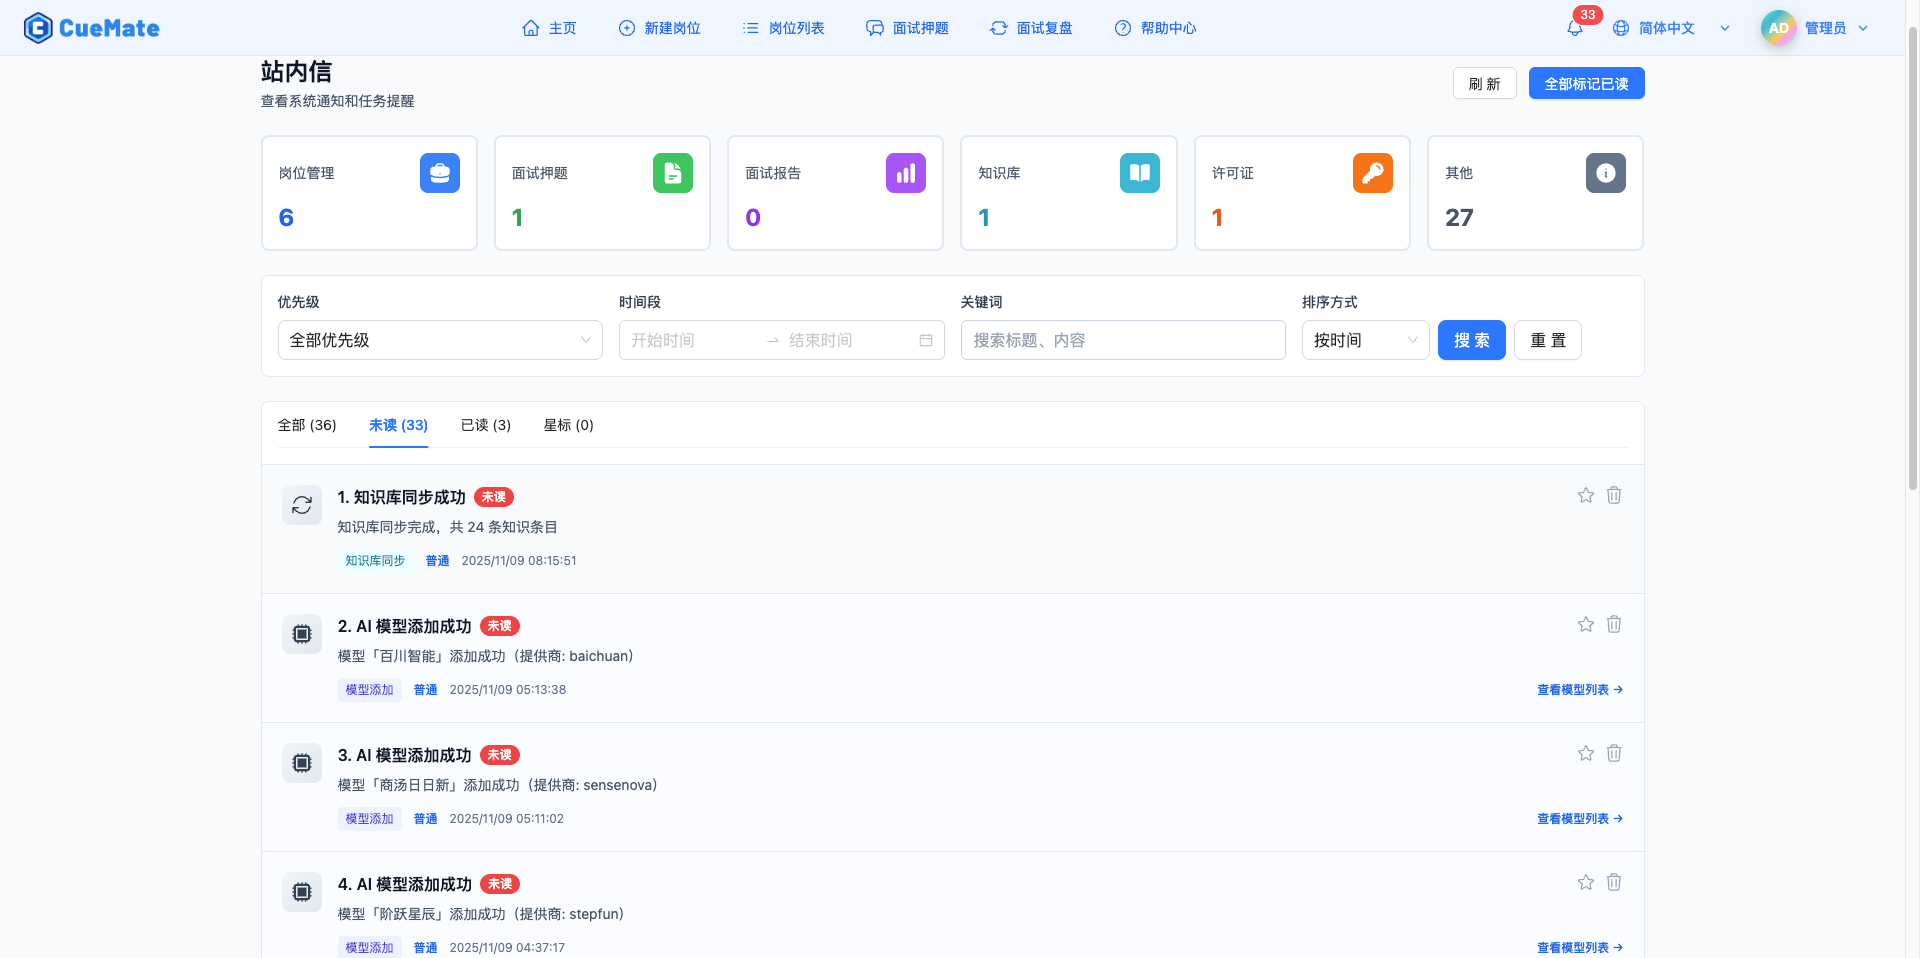The height and width of the screenshot is (958, 1920).
Task: Open the 简体中文 language selector
Action: pos(1670,28)
